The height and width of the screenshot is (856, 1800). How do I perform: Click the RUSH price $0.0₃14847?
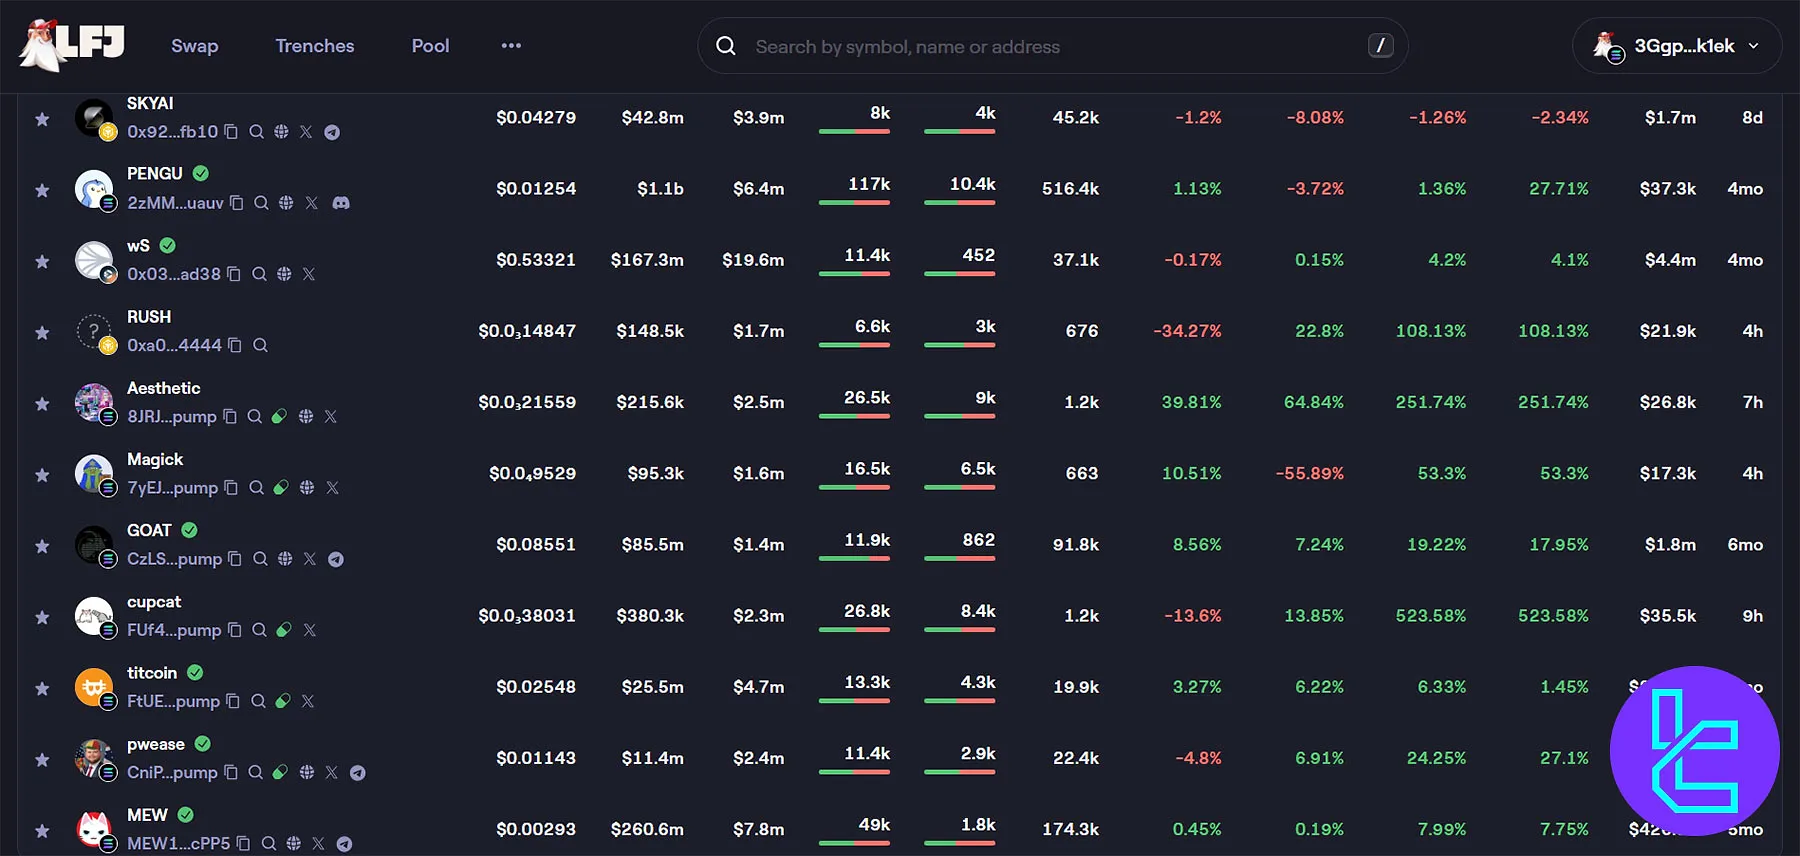point(527,331)
